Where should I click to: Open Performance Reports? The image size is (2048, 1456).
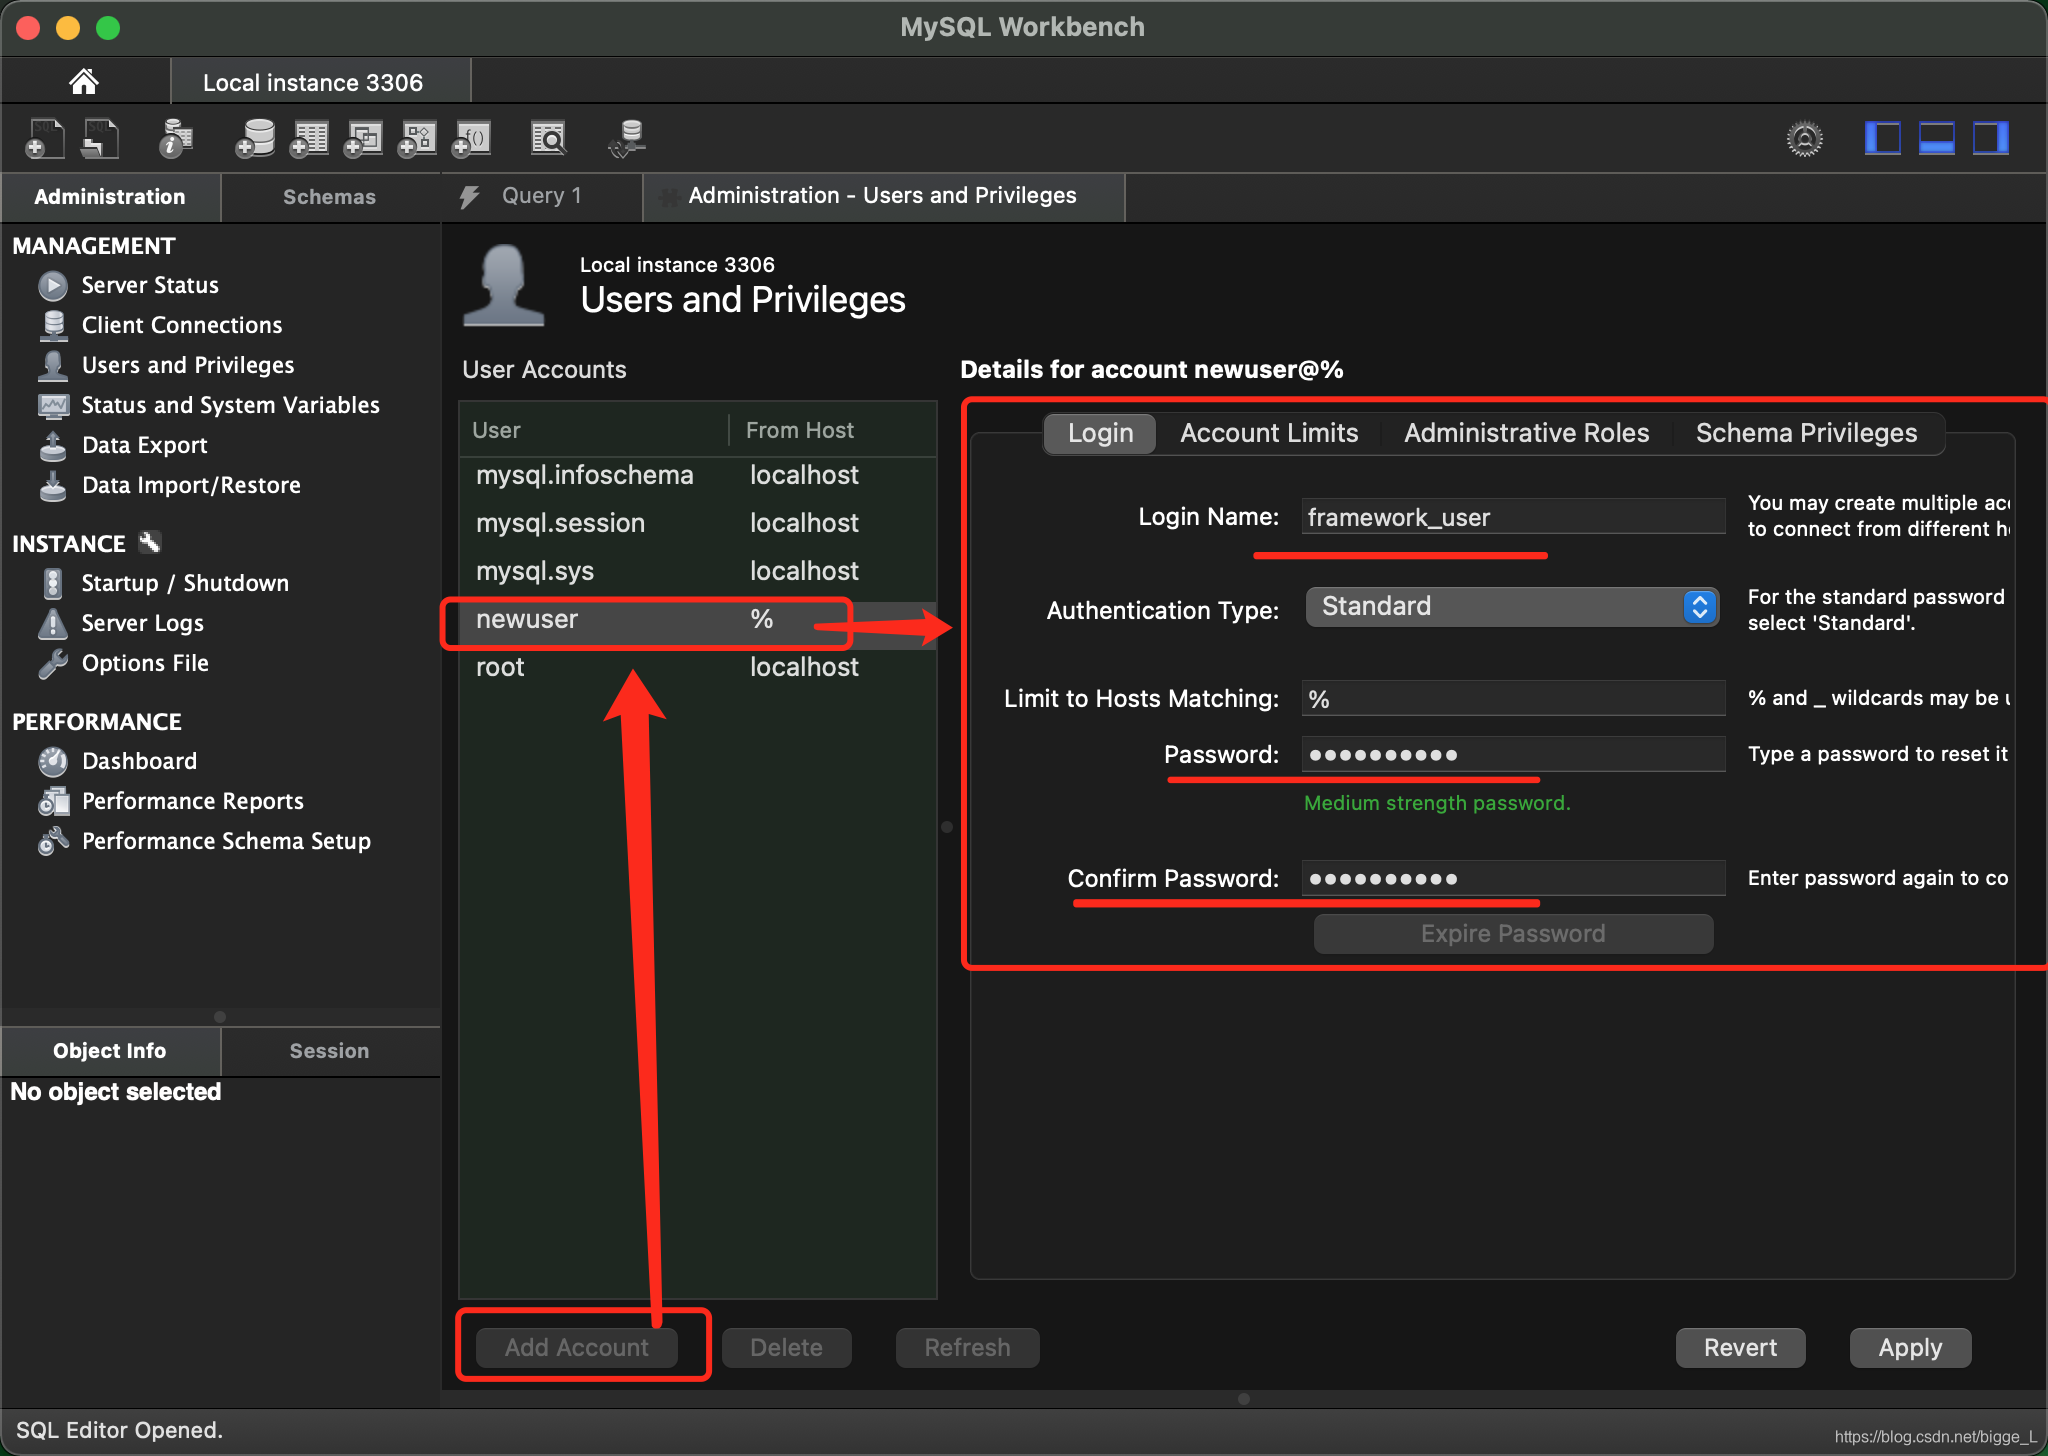pyautogui.click(x=192, y=801)
